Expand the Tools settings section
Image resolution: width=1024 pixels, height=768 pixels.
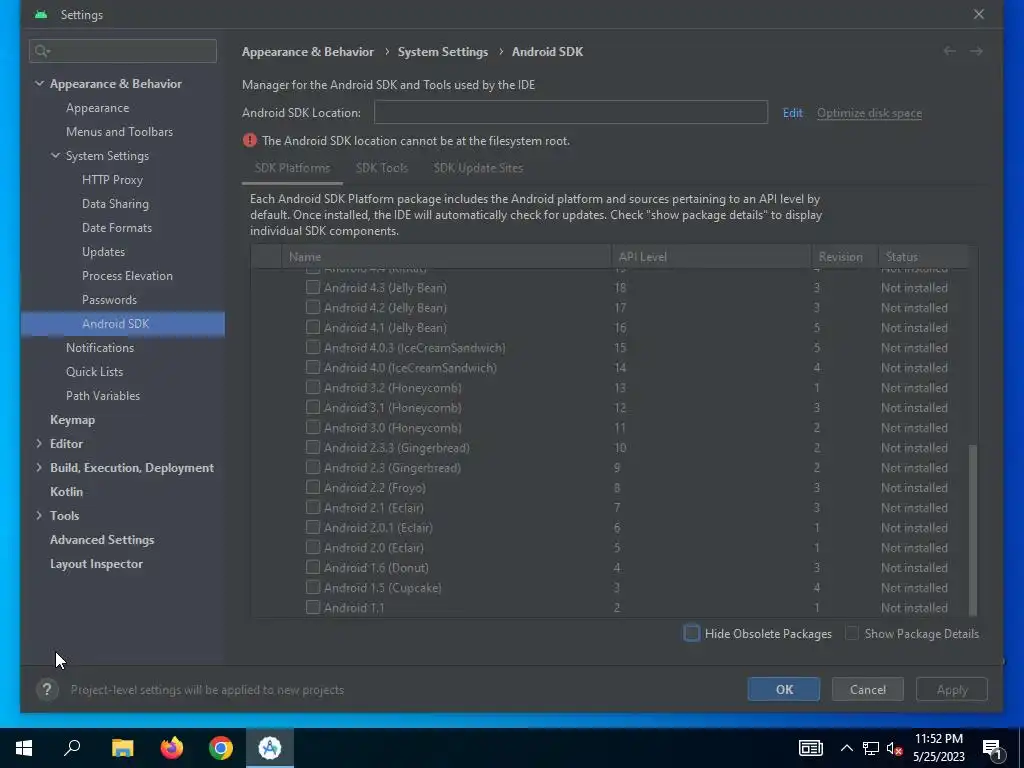point(39,515)
